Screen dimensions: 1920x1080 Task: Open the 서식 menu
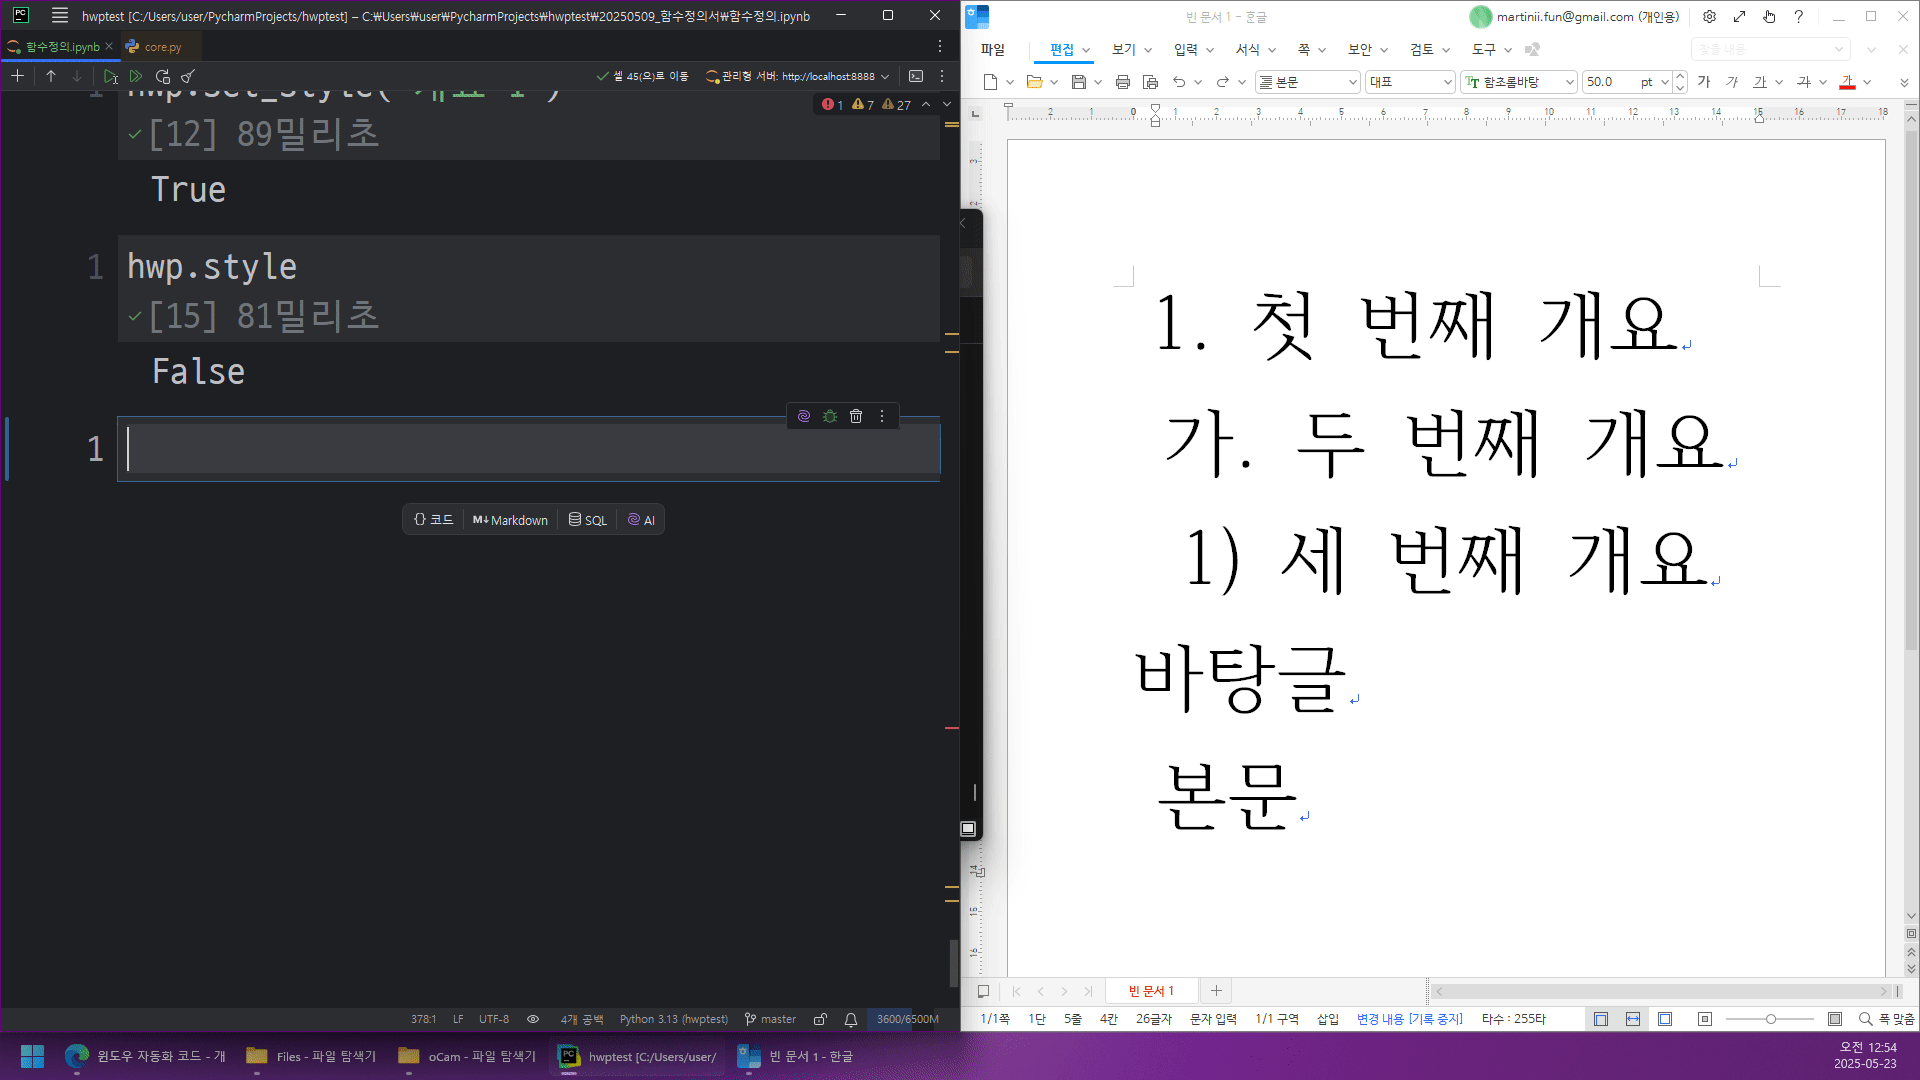(1247, 49)
